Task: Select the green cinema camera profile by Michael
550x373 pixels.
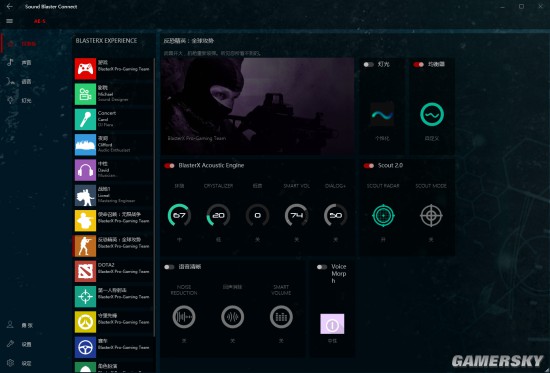Action: click(x=113, y=94)
